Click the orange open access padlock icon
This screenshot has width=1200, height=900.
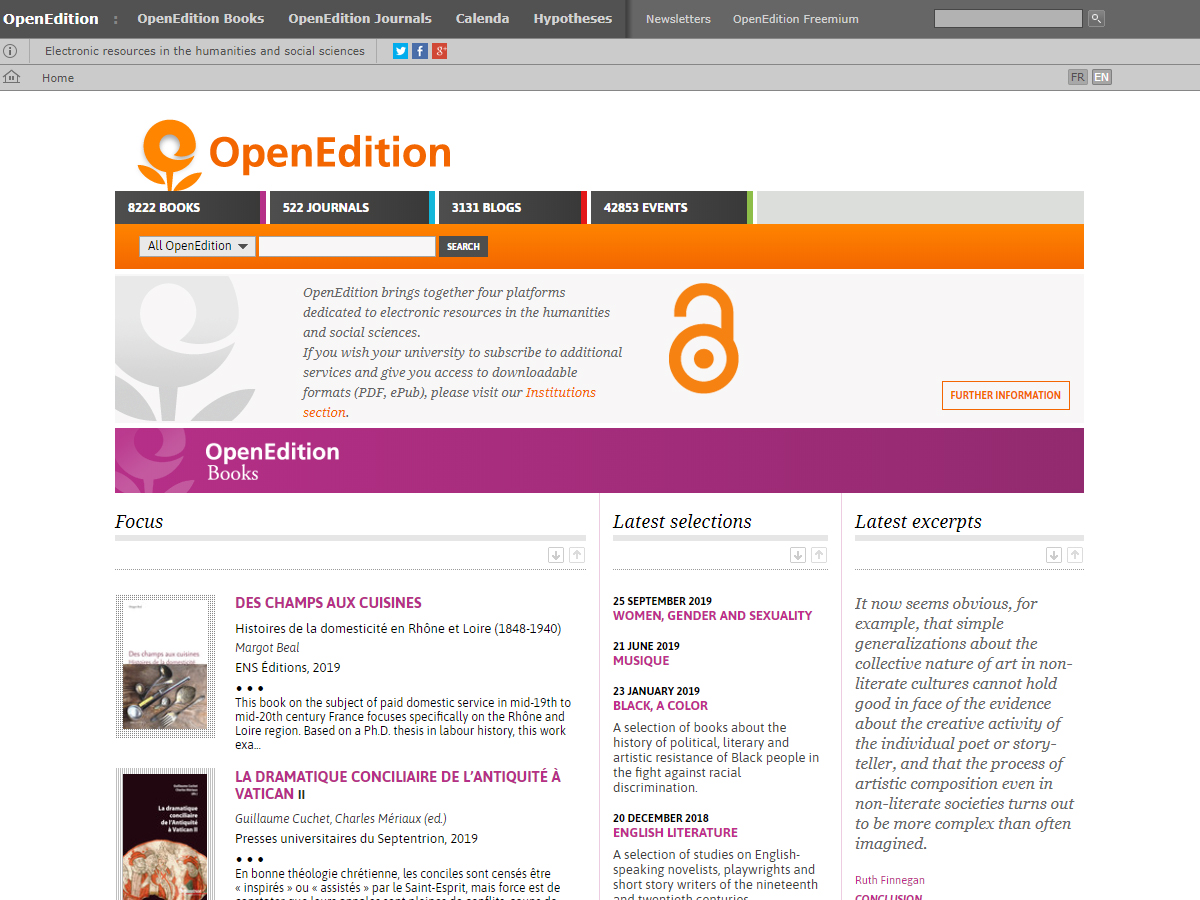coord(703,338)
